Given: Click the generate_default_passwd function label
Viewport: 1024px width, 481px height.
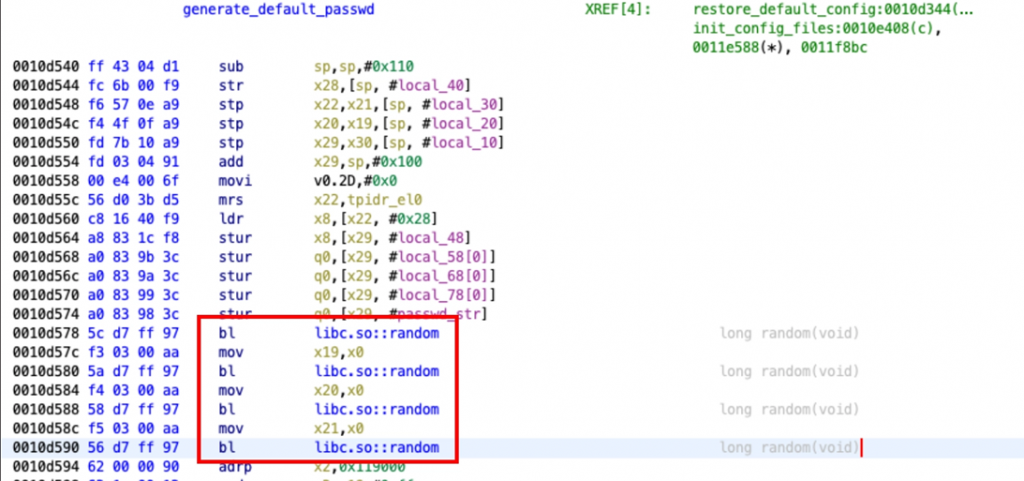Looking at the screenshot, I should [274, 9].
